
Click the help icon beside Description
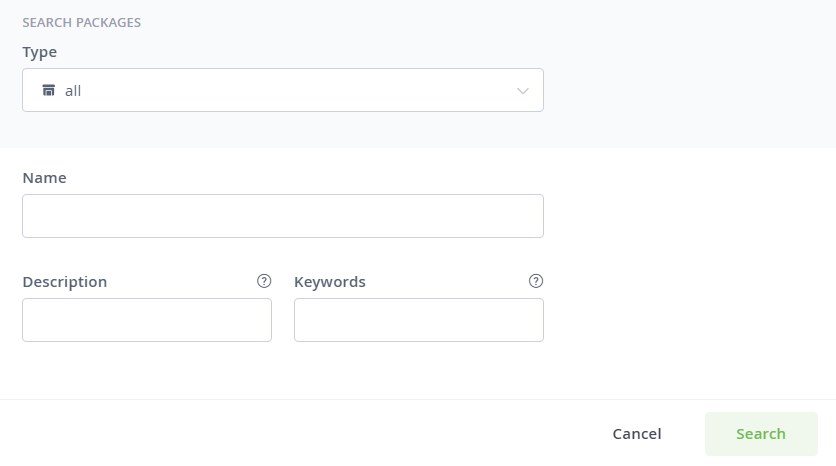[264, 281]
